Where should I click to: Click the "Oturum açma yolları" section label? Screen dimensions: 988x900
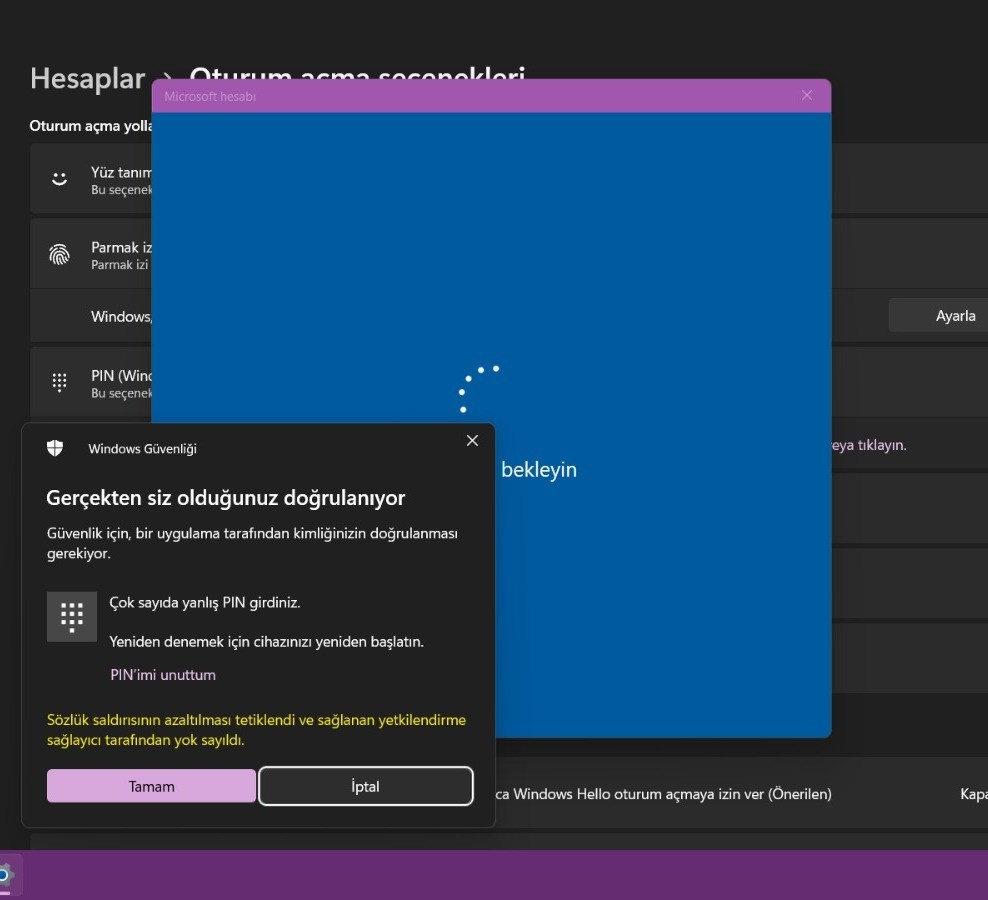(x=91, y=125)
